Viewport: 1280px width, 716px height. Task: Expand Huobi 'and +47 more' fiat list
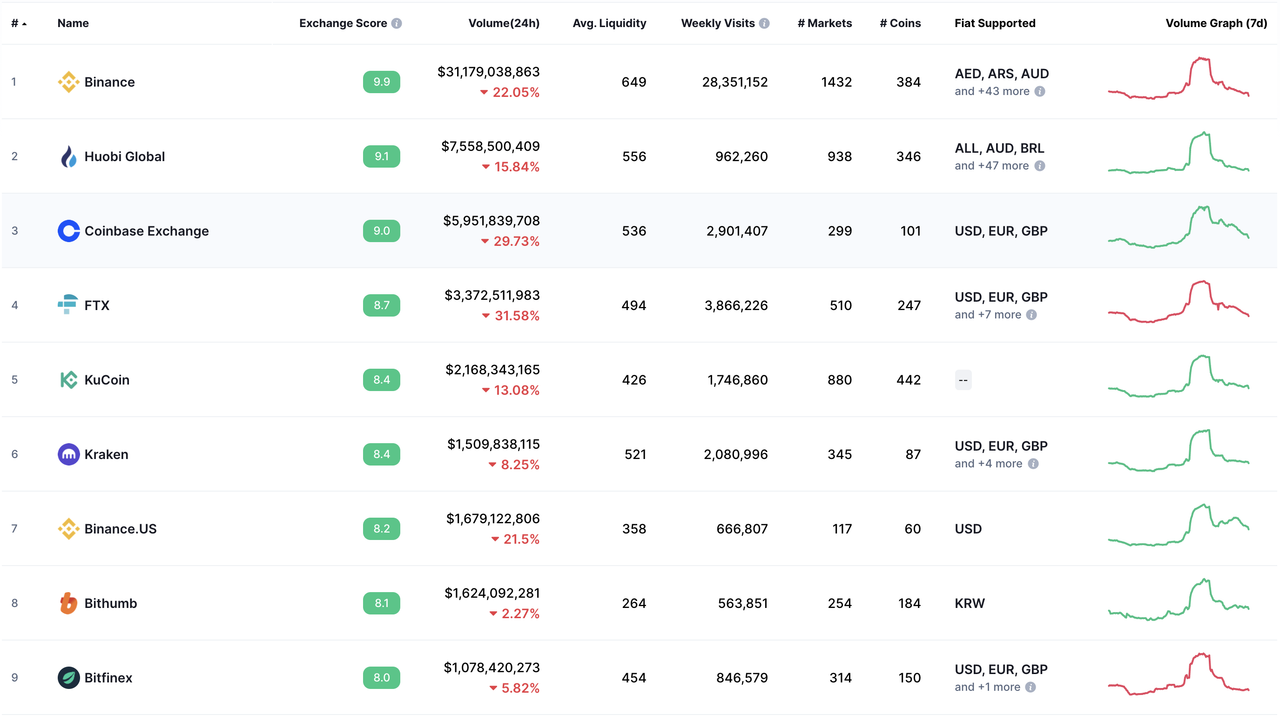(992, 166)
